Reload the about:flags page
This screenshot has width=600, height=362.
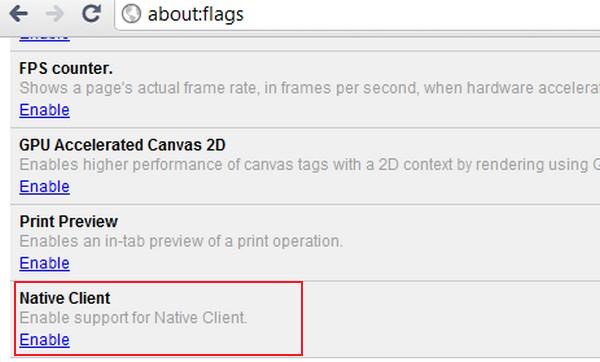(91, 13)
